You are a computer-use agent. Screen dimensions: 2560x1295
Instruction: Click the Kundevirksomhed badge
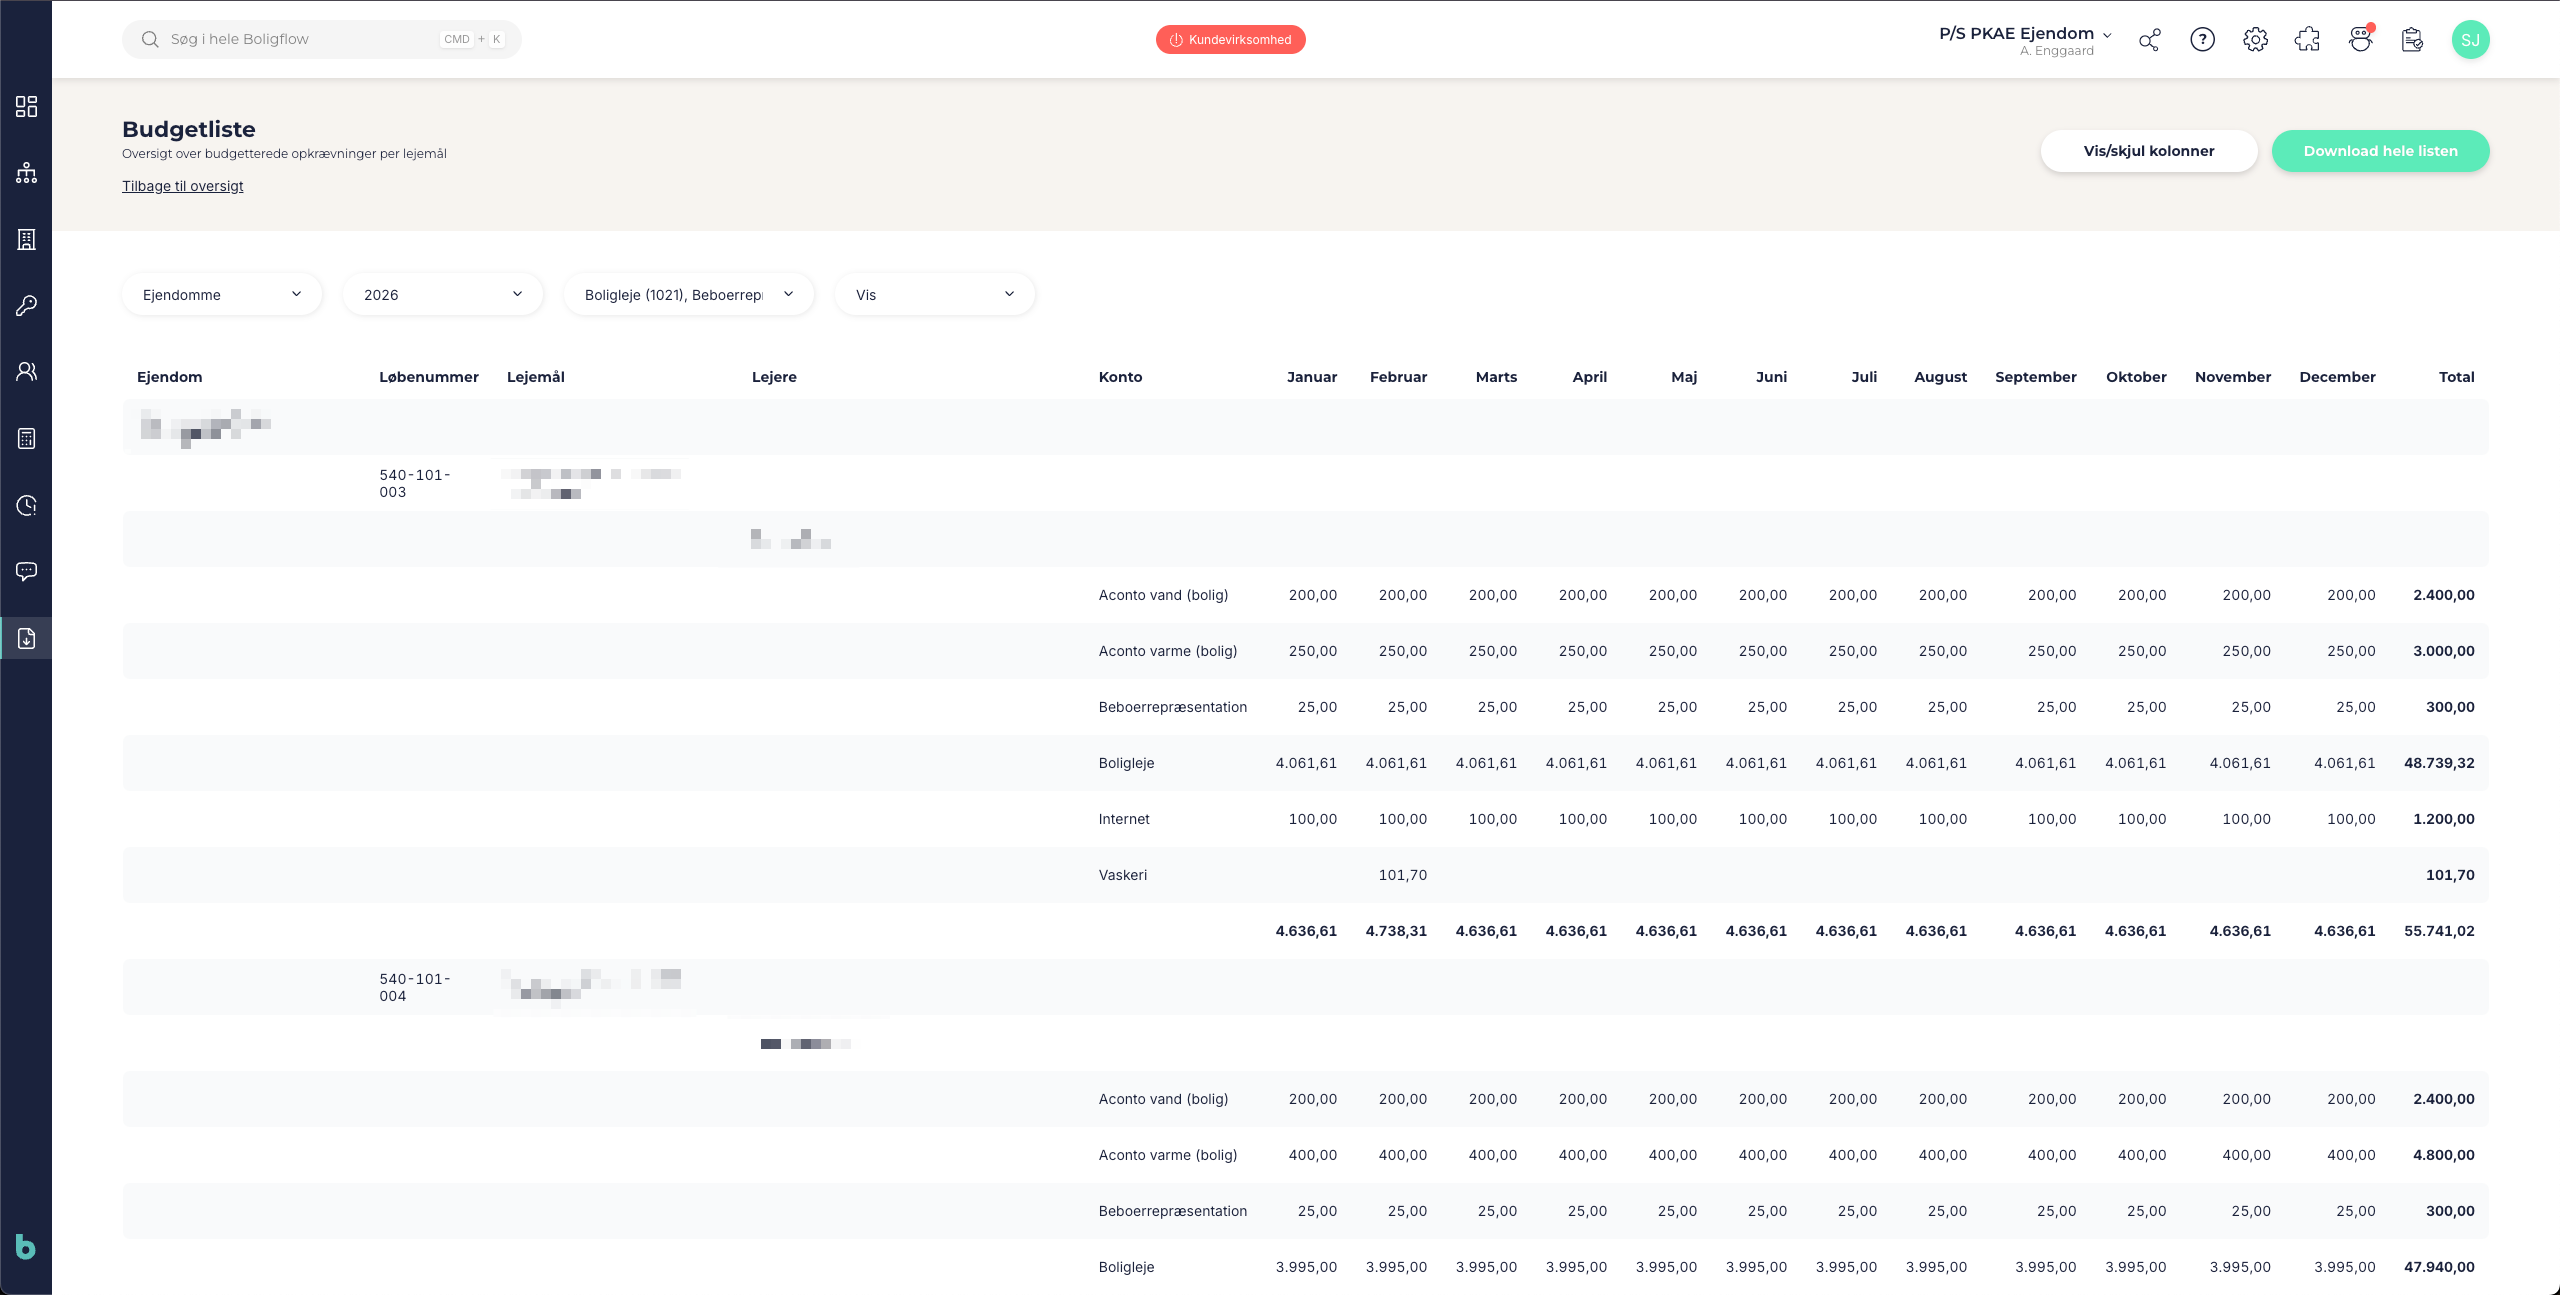point(1230,40)
